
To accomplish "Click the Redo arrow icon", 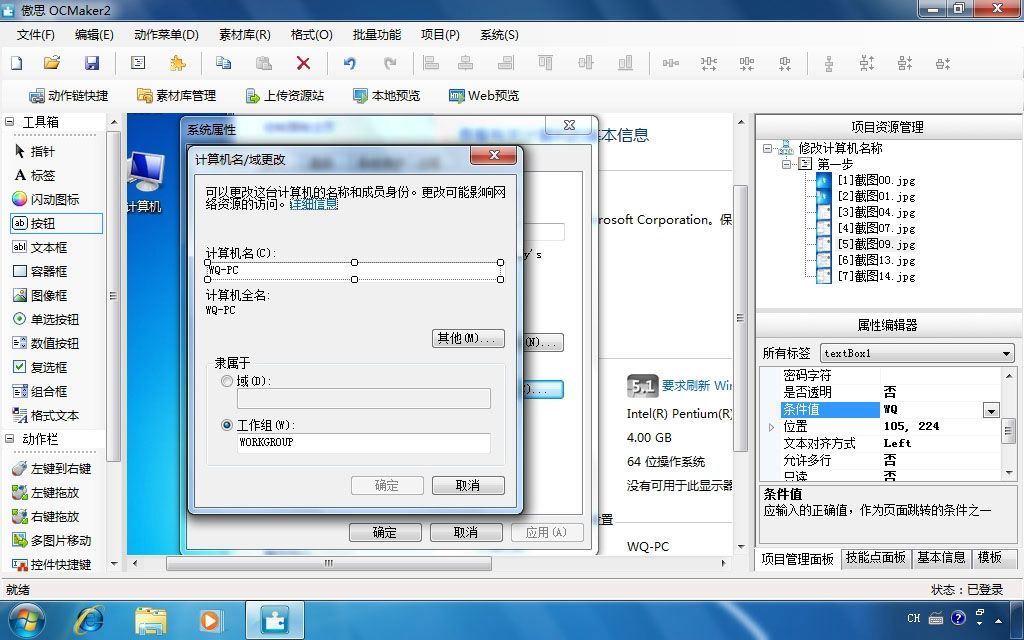I will tap(390, 63).
